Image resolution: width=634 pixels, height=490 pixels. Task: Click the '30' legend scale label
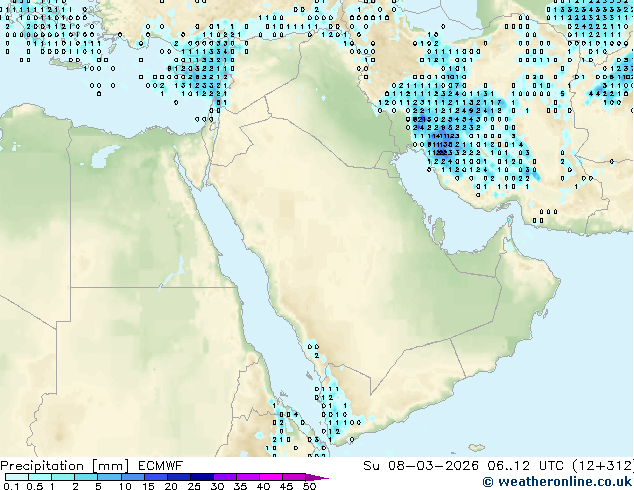point(217,486)
